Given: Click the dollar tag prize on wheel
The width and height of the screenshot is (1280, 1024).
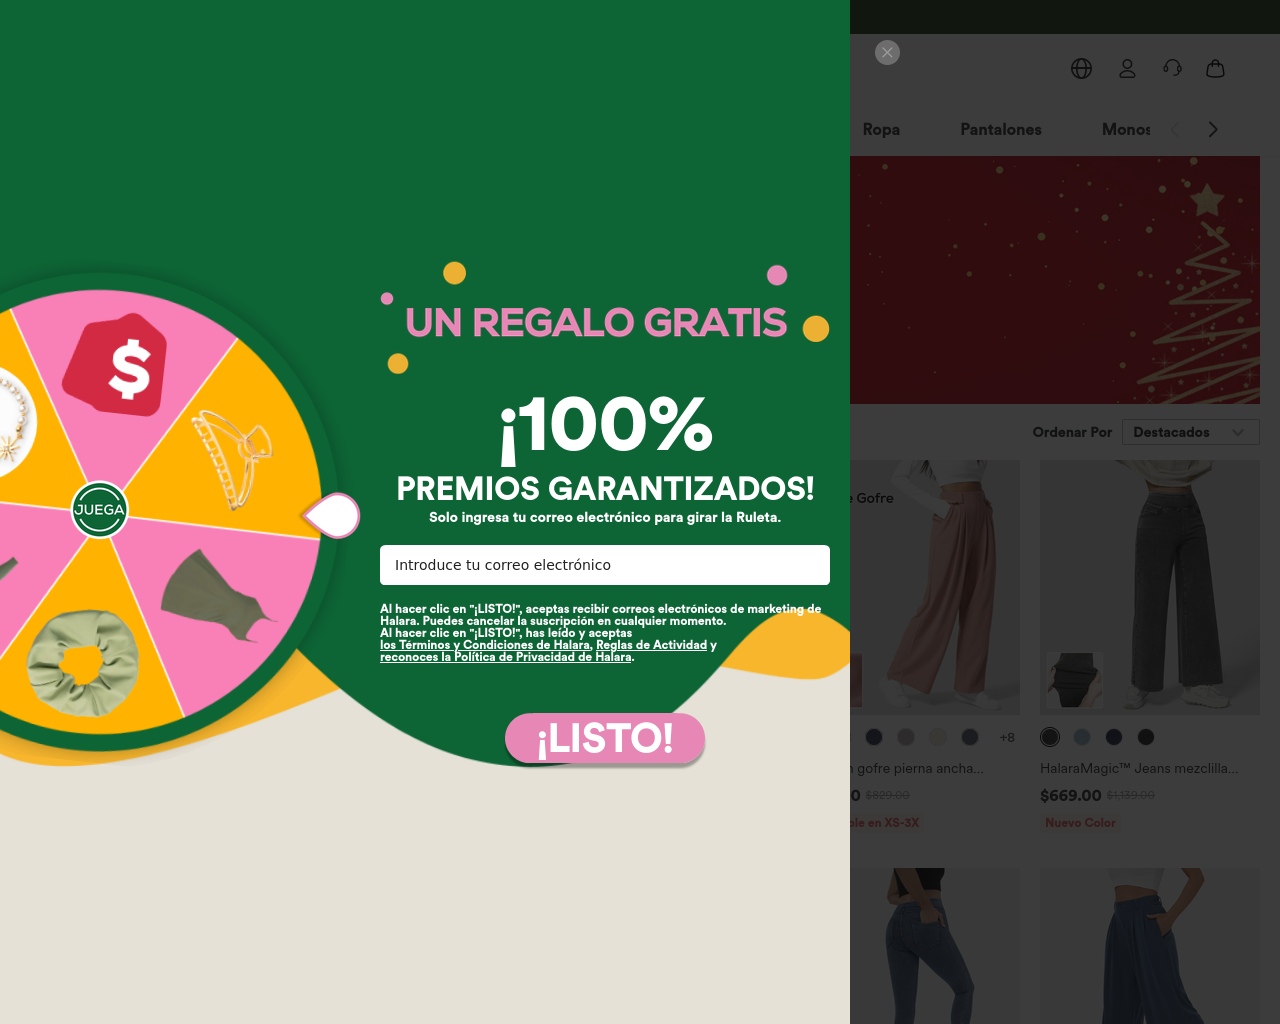Looking at the screenshot, I should 116,365.
